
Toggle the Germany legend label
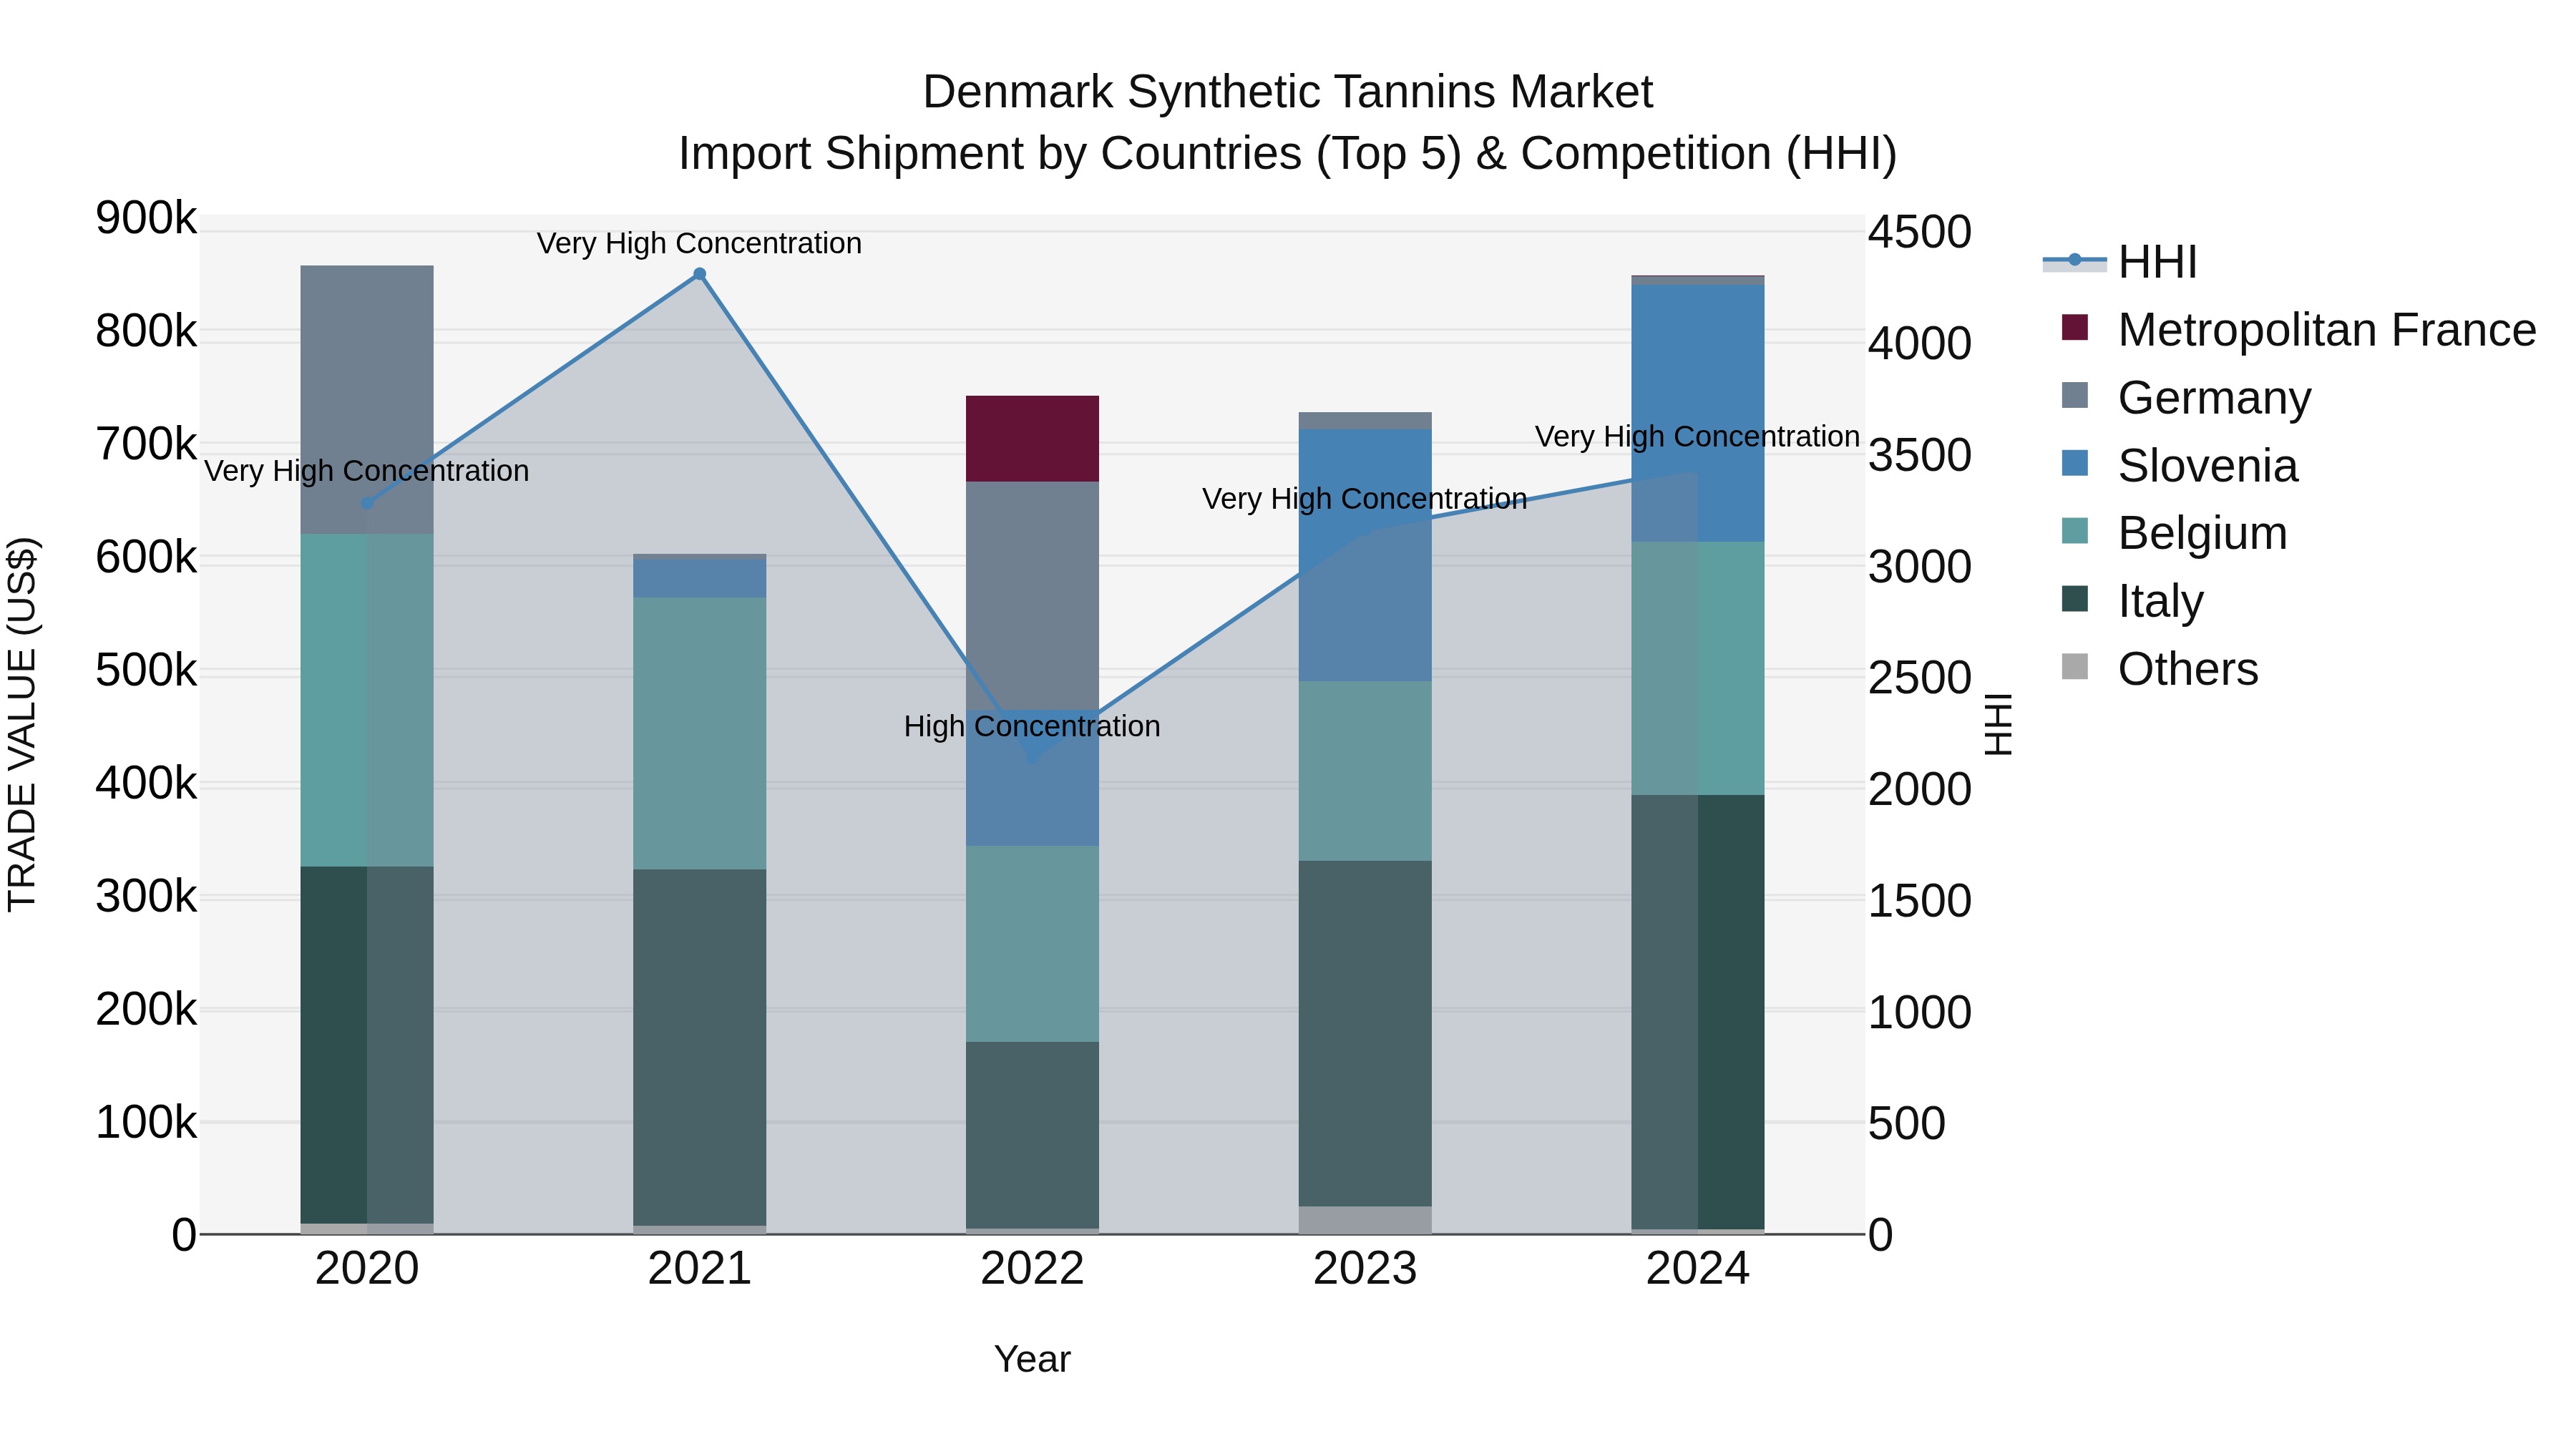point(2215,398)
